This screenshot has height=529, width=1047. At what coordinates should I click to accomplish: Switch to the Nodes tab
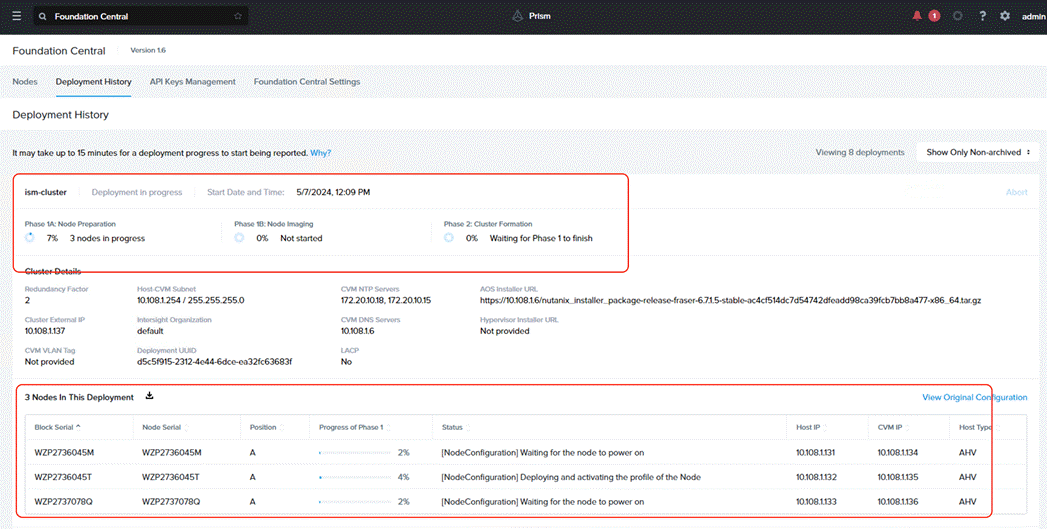[25, 81]
